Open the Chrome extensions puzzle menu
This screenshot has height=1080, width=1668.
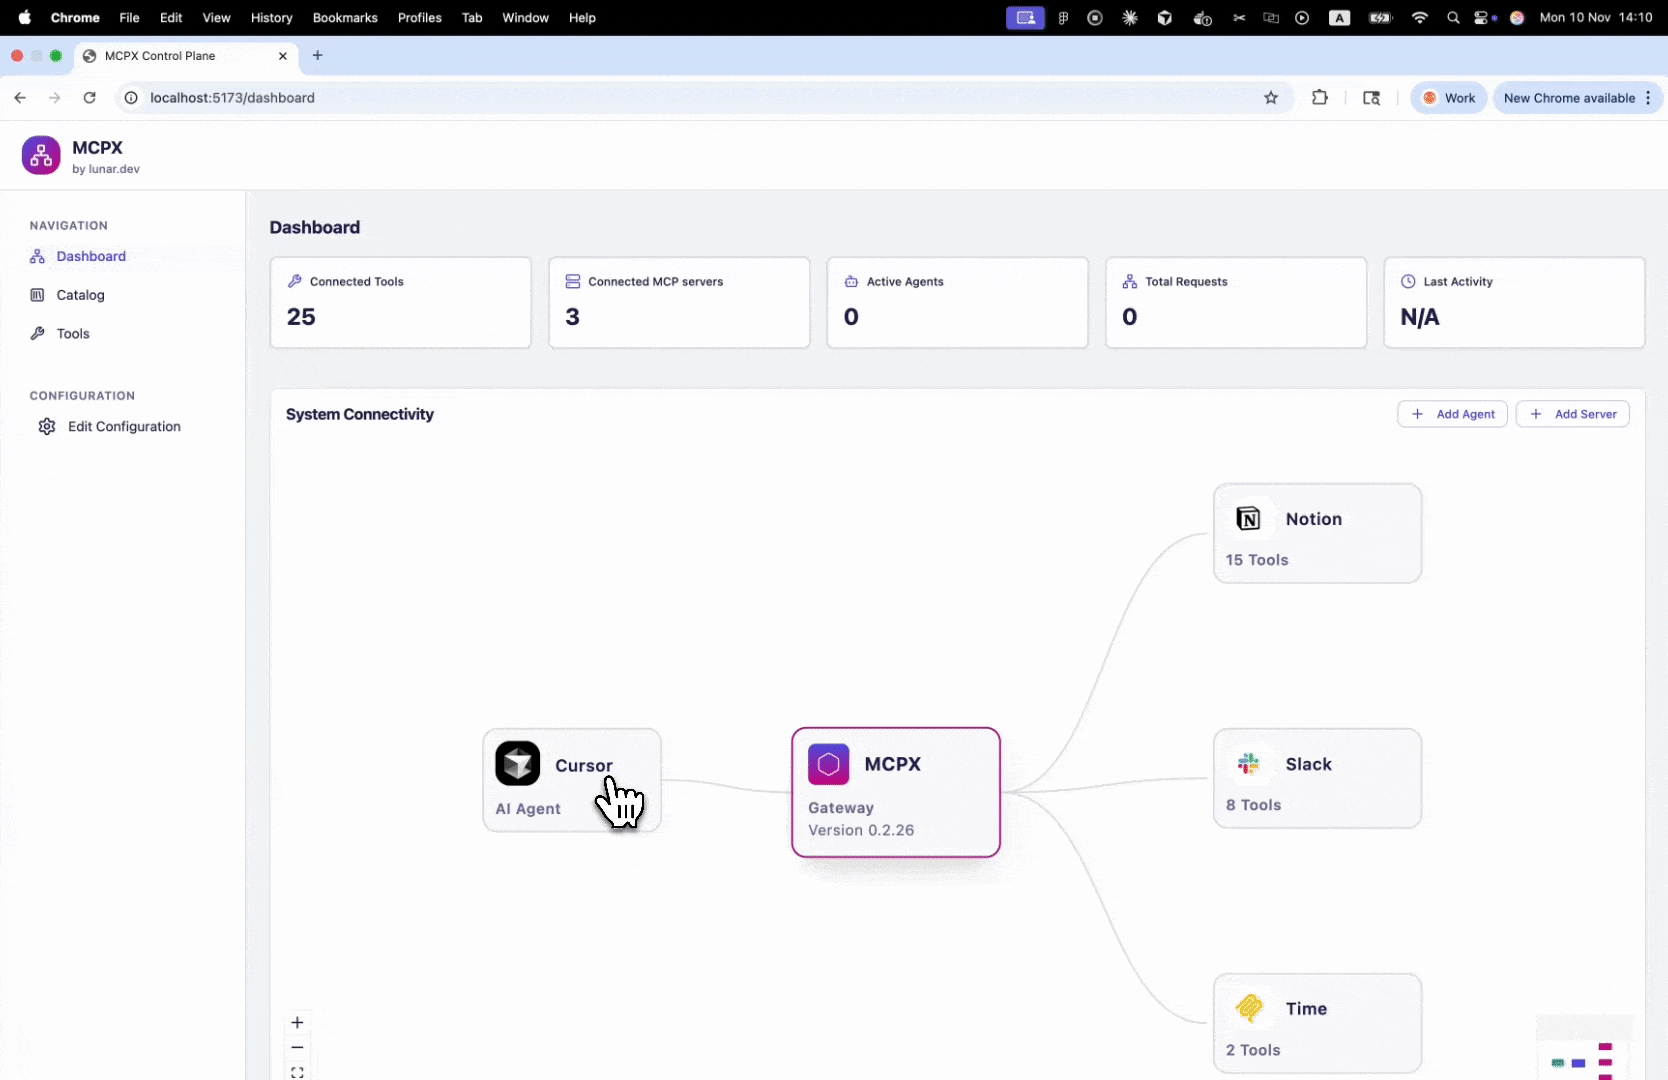[x=1320, y=97]
